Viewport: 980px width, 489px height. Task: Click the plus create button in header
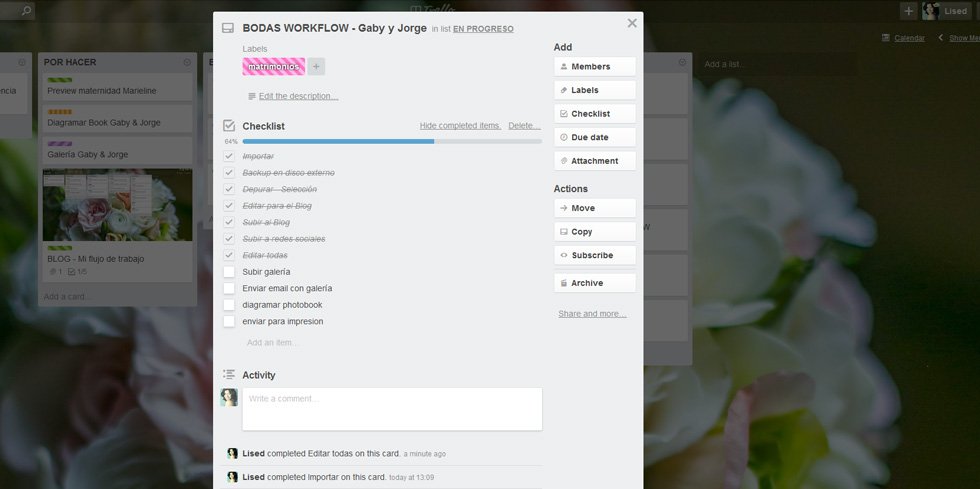(x=908, y=11)
